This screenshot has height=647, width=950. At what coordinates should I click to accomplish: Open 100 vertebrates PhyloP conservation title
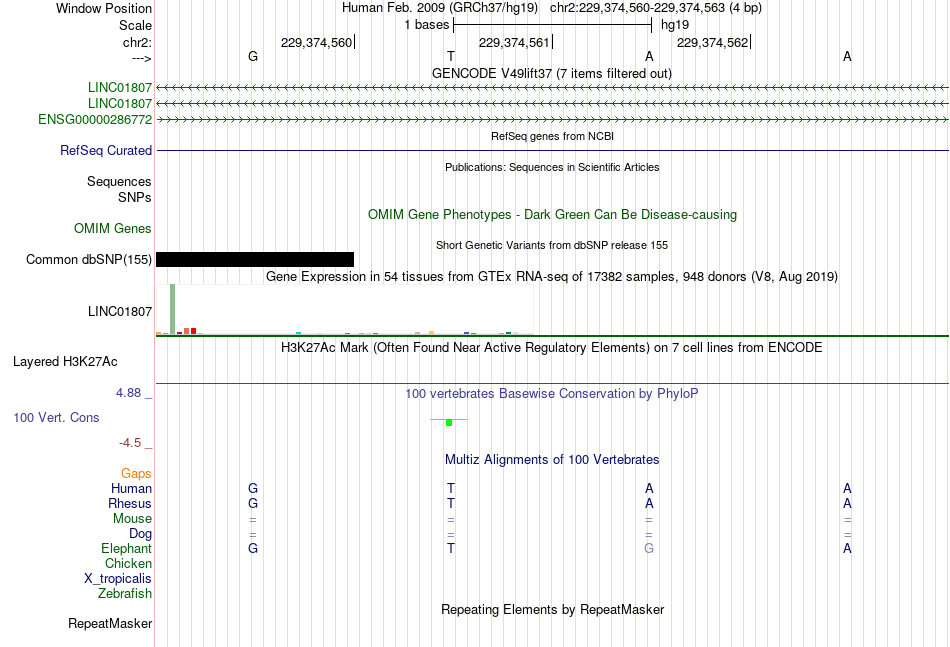click(x=551, y=394)
